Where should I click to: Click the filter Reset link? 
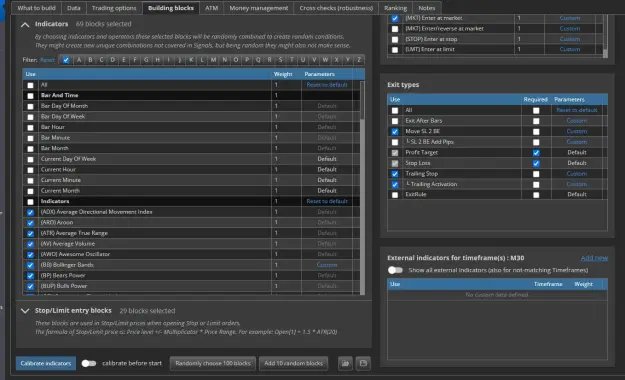47,60
